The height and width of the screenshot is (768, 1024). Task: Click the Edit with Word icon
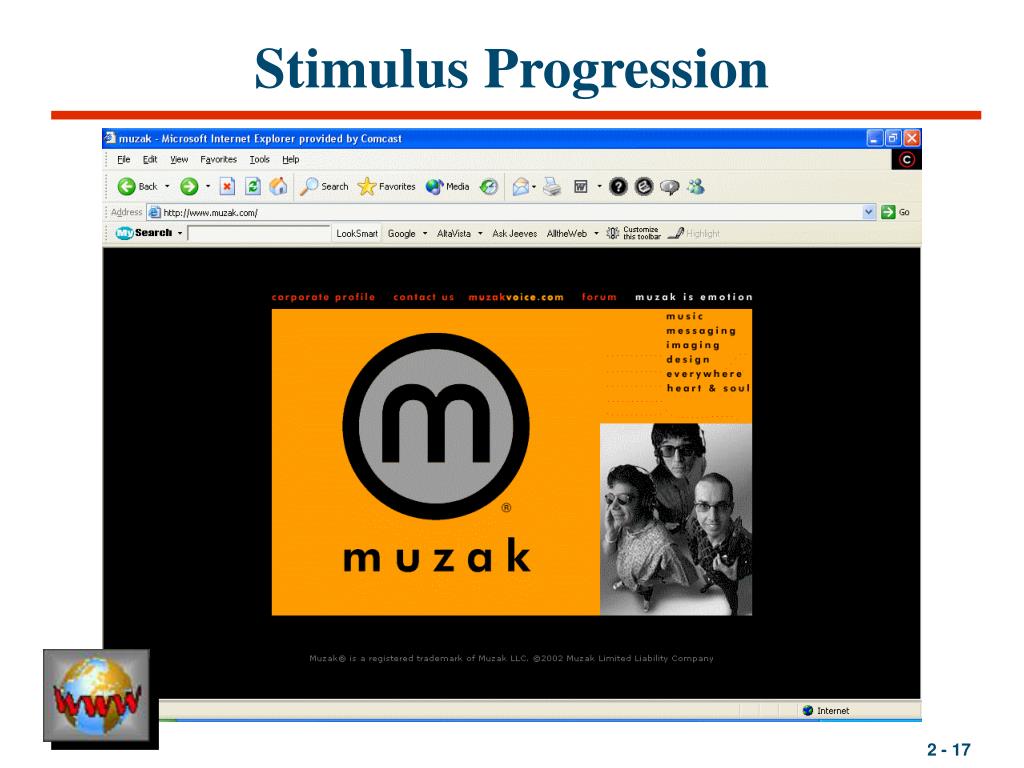(581, 187)
